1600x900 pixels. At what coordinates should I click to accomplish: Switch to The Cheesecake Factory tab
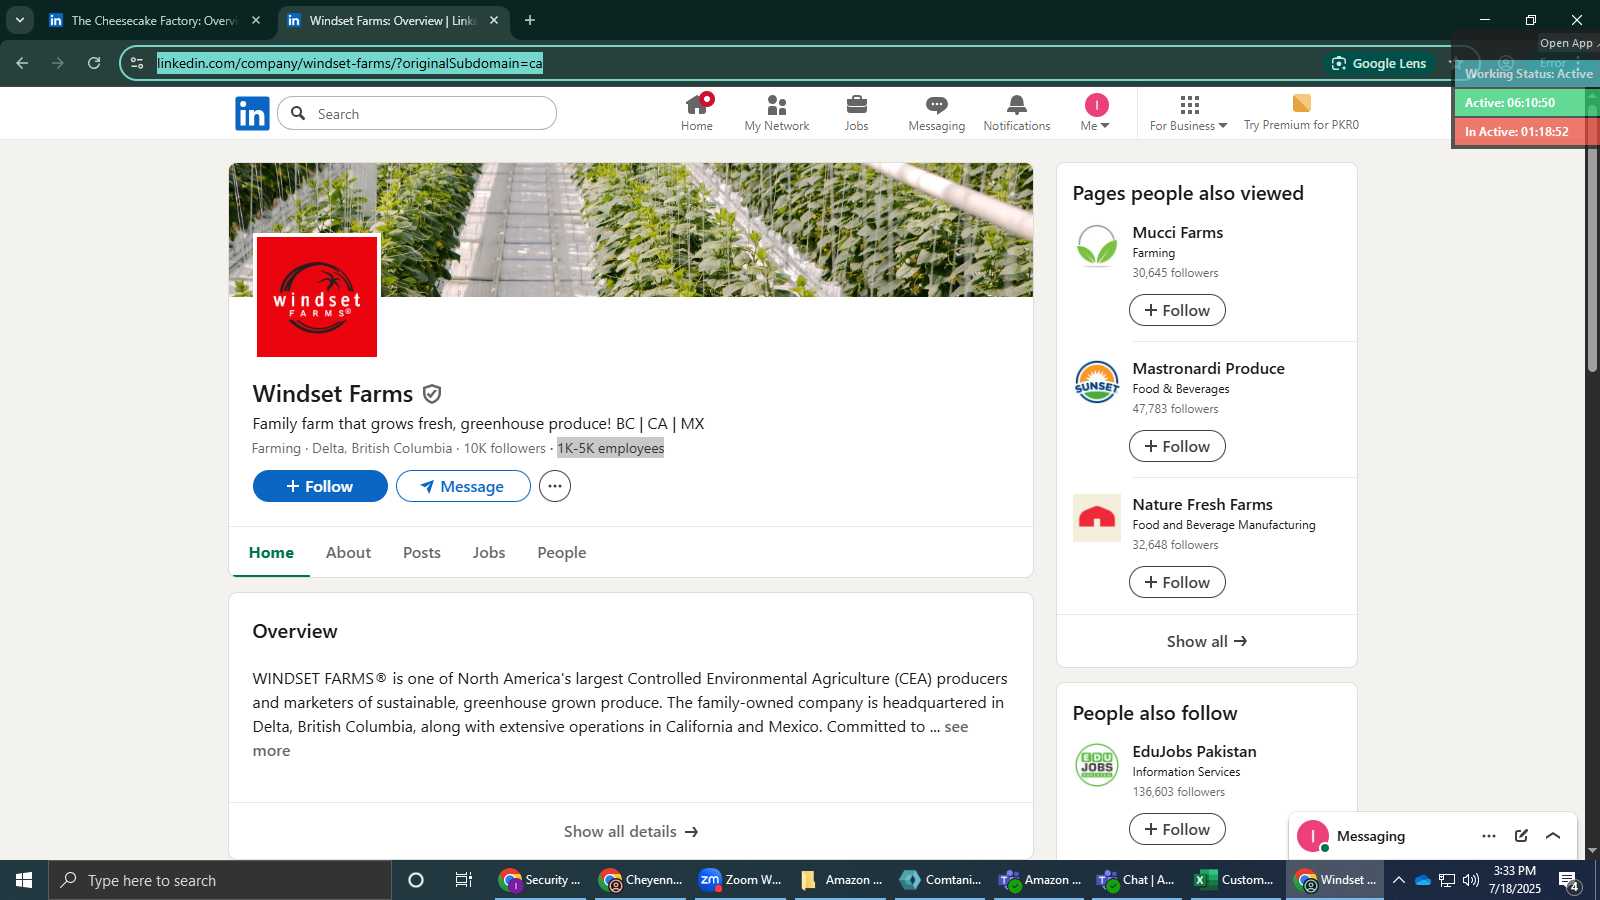point(155,20)
